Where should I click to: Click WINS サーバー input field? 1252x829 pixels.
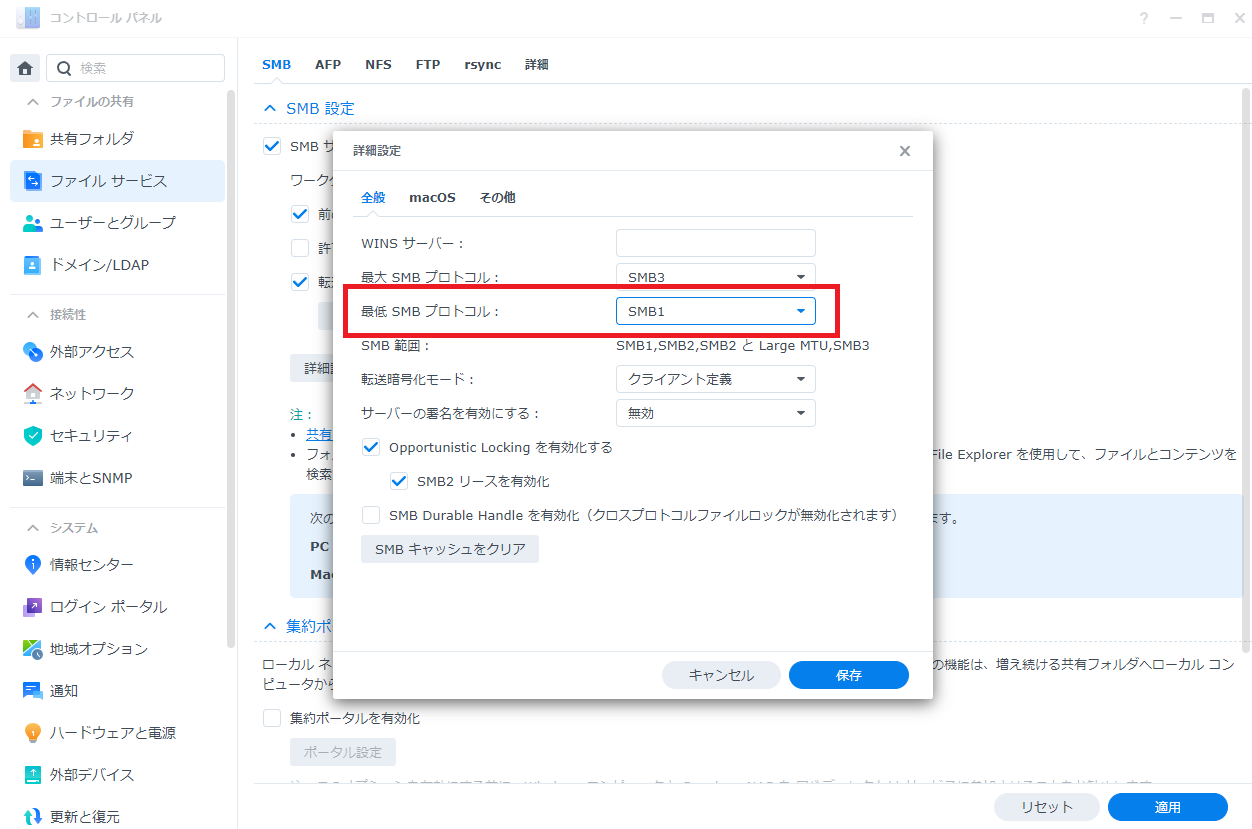tap(716, 243)
